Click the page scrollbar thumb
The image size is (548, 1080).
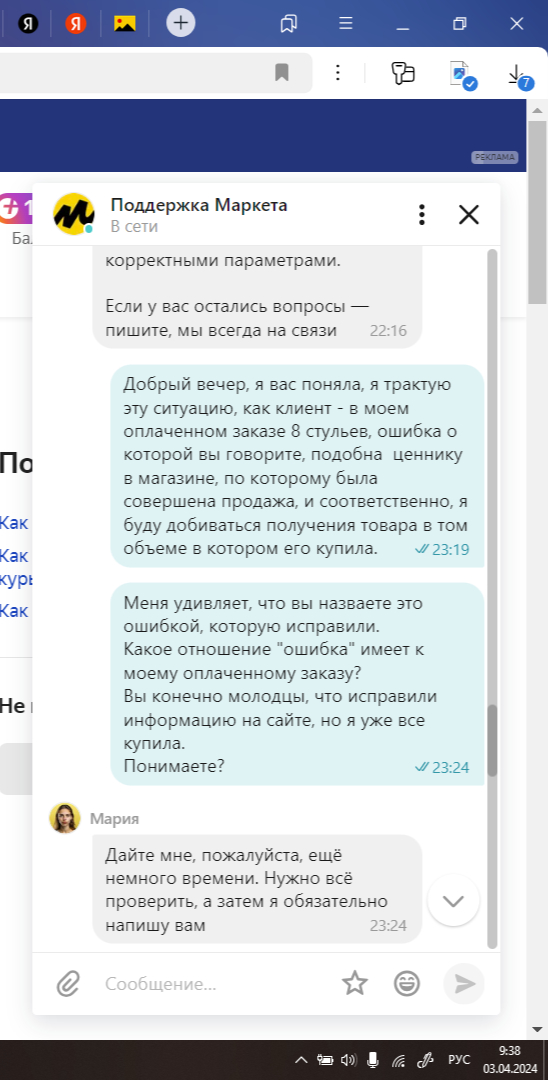point(538,213)
